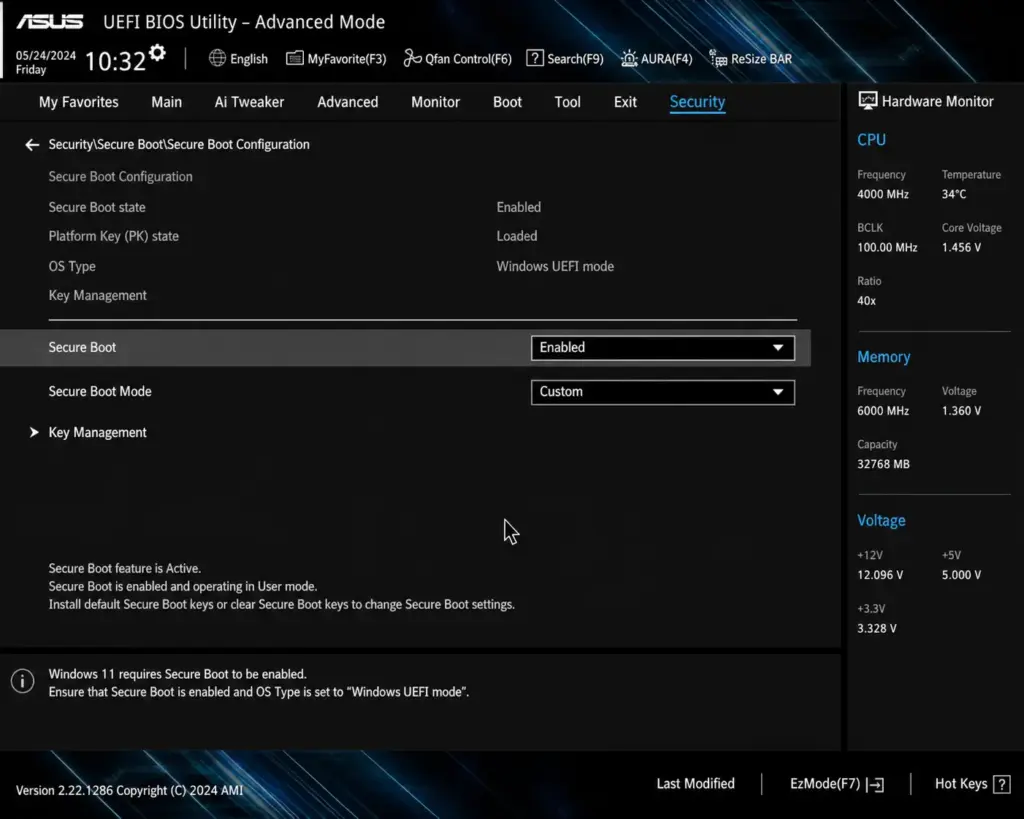Click the Key Management chevron arrow

click(x=34, y=432)
